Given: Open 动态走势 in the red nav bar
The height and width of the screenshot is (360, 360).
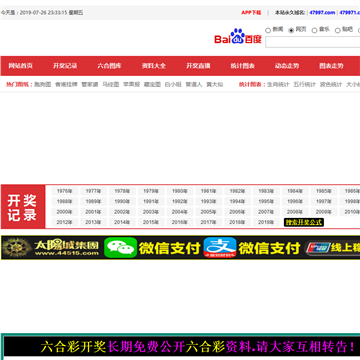Looking at the screenshot, I should [287, 66].
